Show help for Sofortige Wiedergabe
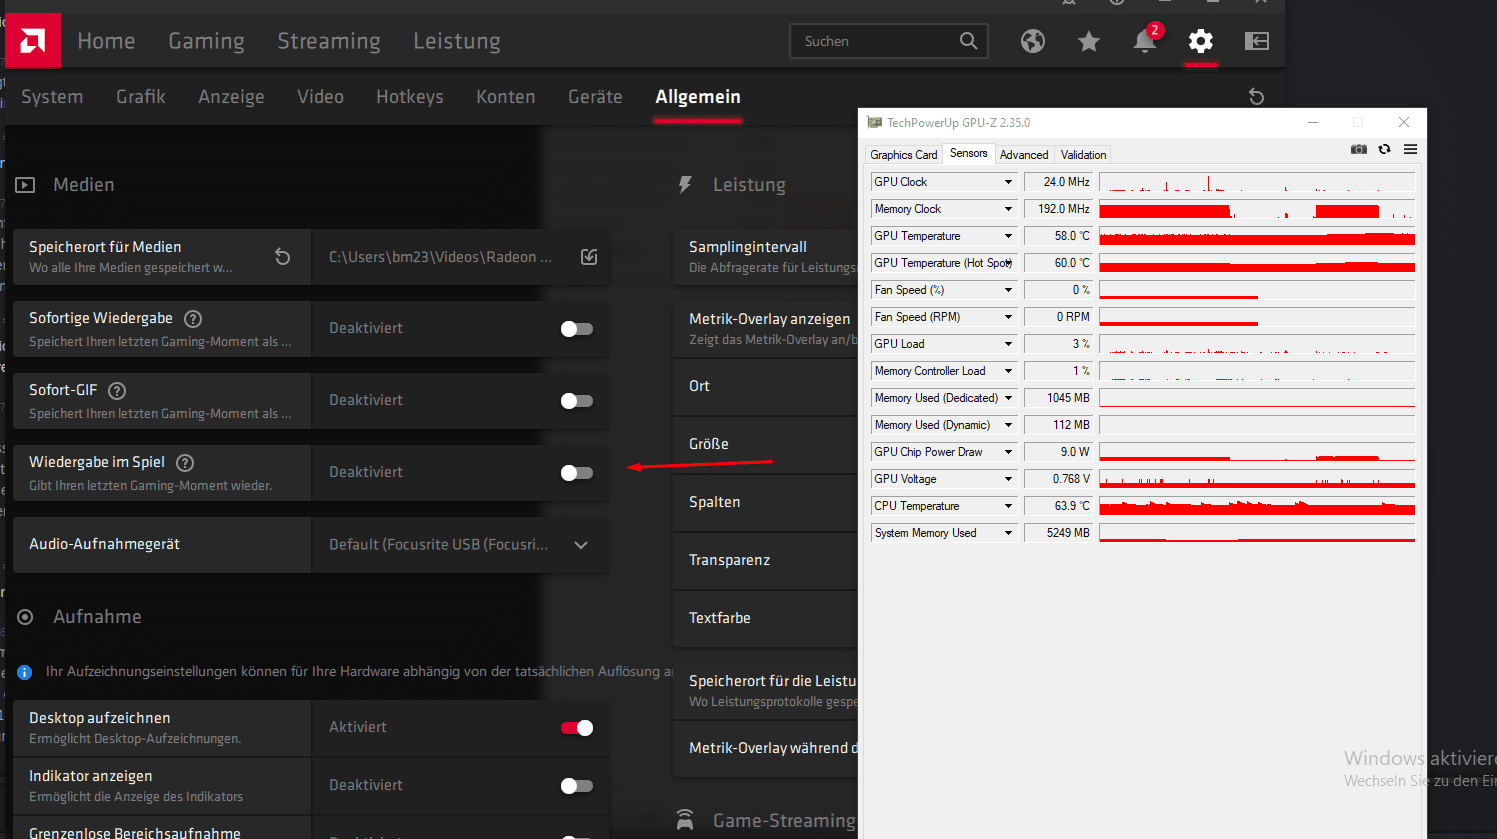The image size is (1497, 839). coord(193,319)
